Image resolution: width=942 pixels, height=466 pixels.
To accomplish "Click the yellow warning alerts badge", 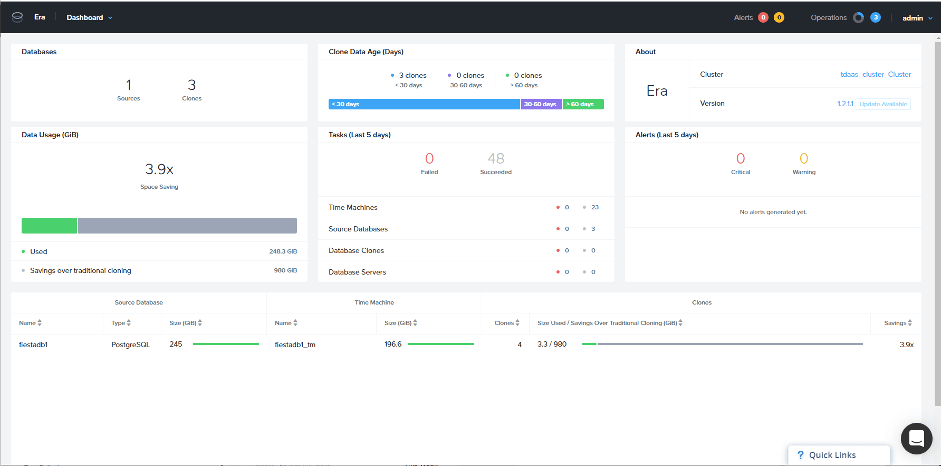I will coord(779,18).
